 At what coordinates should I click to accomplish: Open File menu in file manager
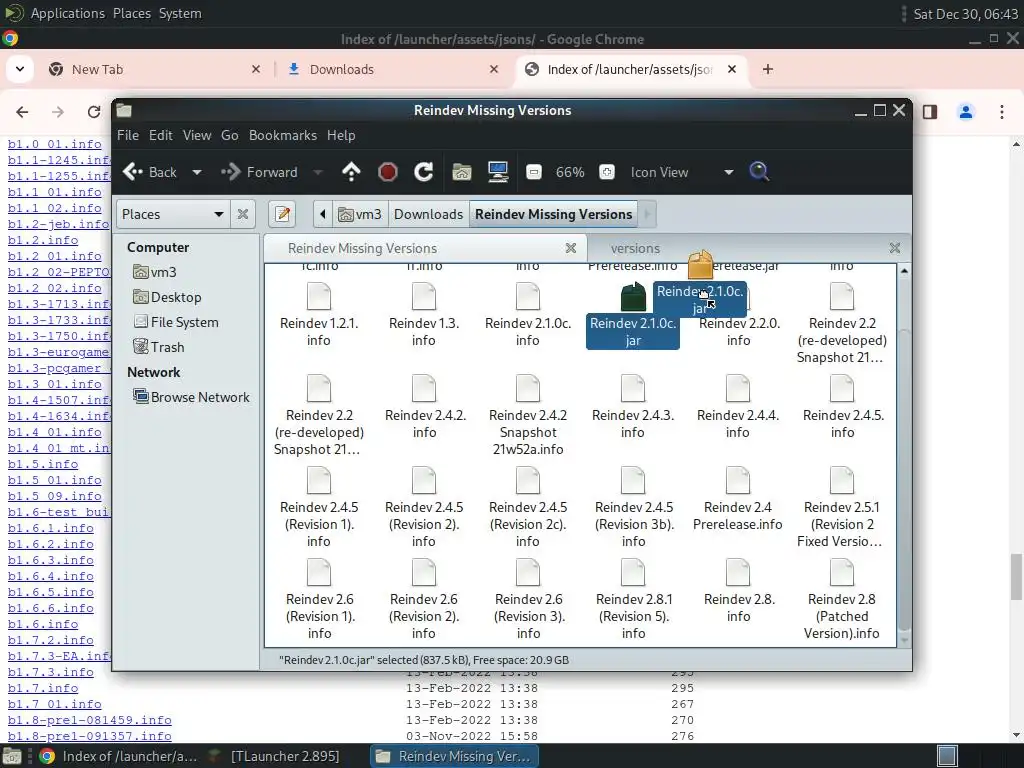tap(128, 135)
